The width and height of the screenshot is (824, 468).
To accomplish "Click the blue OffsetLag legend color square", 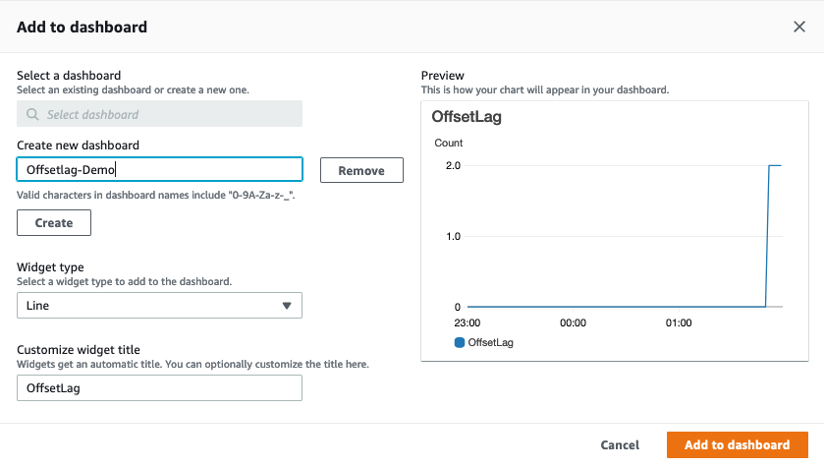I will (x=460, y=342).
